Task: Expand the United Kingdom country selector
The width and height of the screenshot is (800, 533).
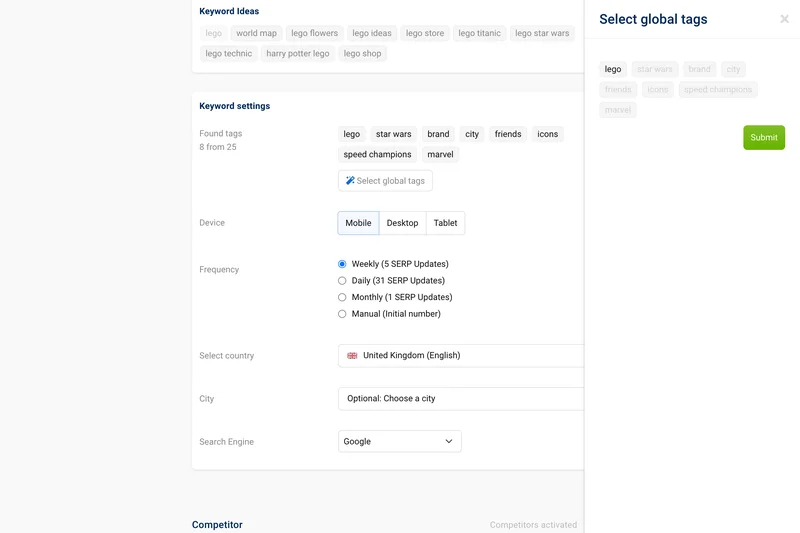Action: [x=460, y=356]
